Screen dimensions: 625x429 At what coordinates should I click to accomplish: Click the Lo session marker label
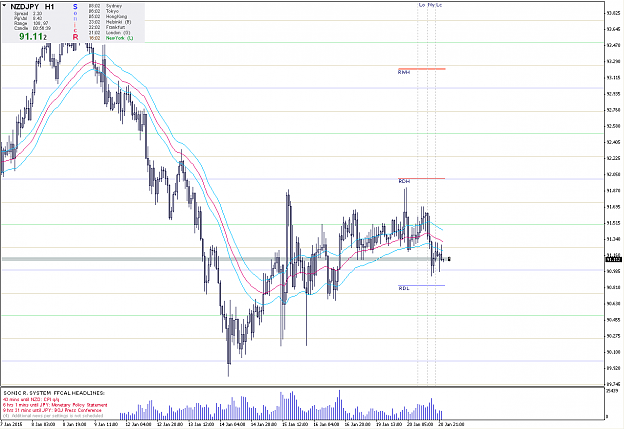422,5
